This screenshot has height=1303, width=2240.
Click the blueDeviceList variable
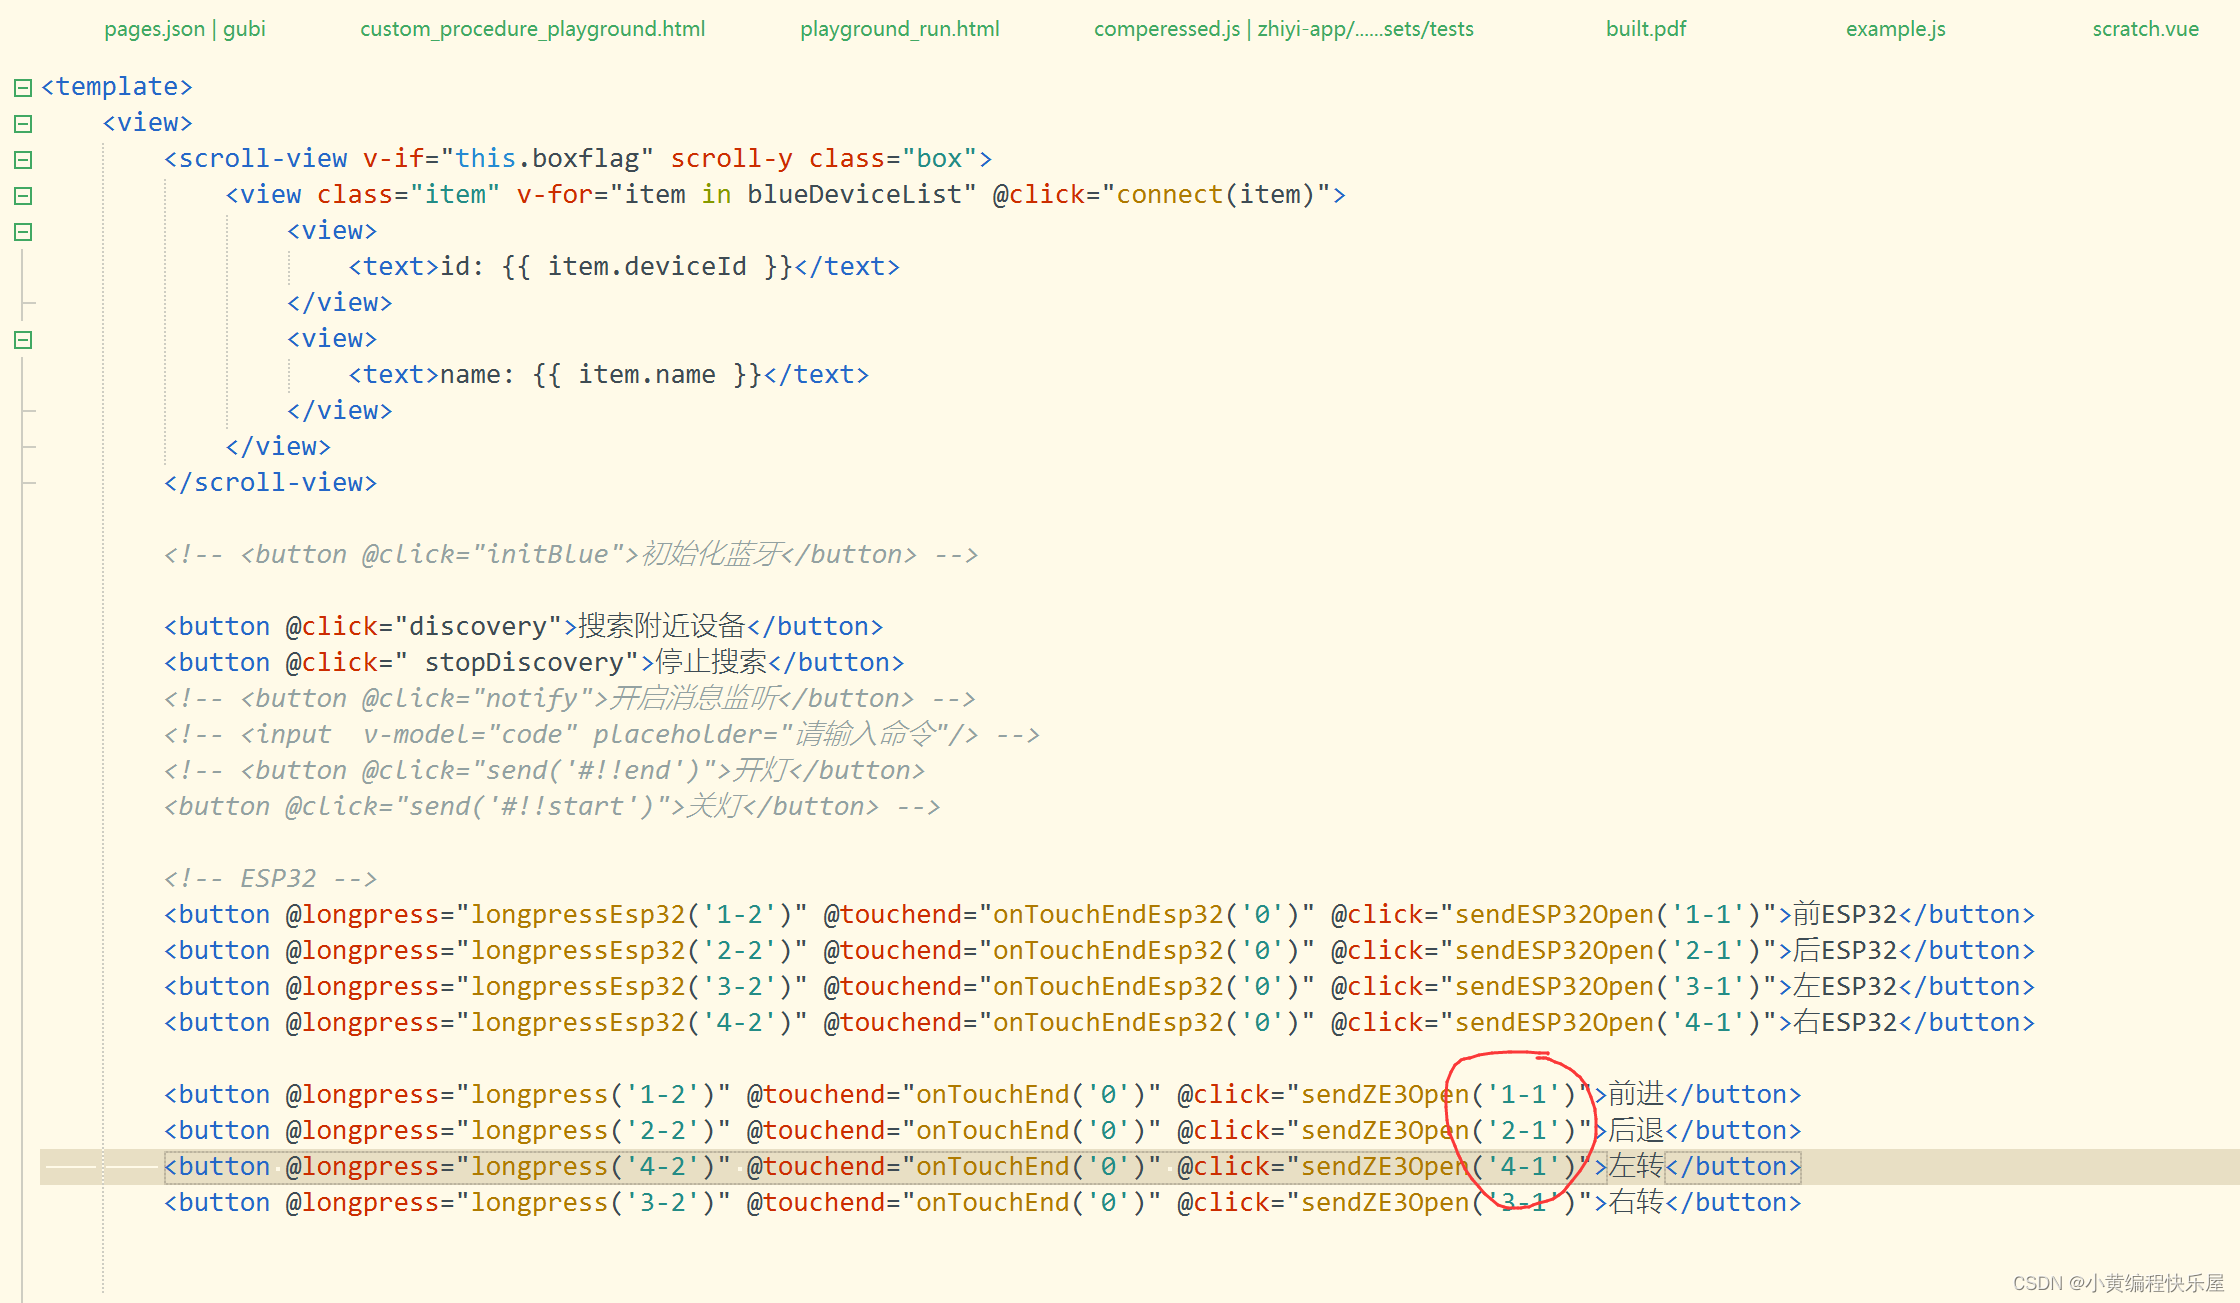(853, 194)
